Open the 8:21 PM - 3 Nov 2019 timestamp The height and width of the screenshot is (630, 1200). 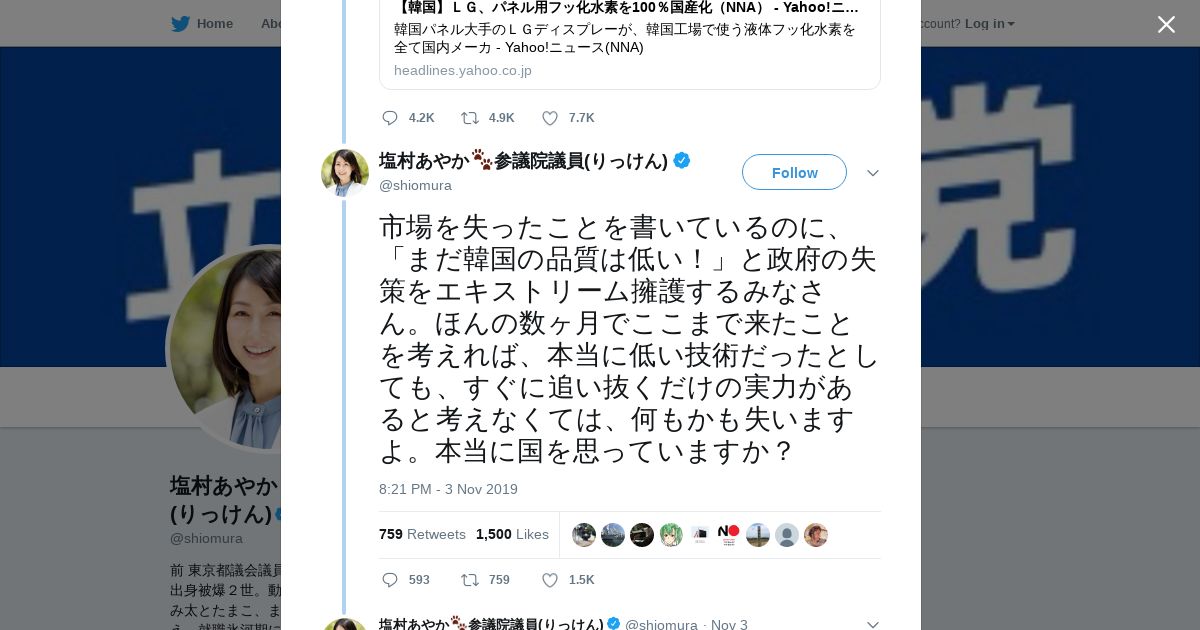pyautogui.click(x=448, y=489)
